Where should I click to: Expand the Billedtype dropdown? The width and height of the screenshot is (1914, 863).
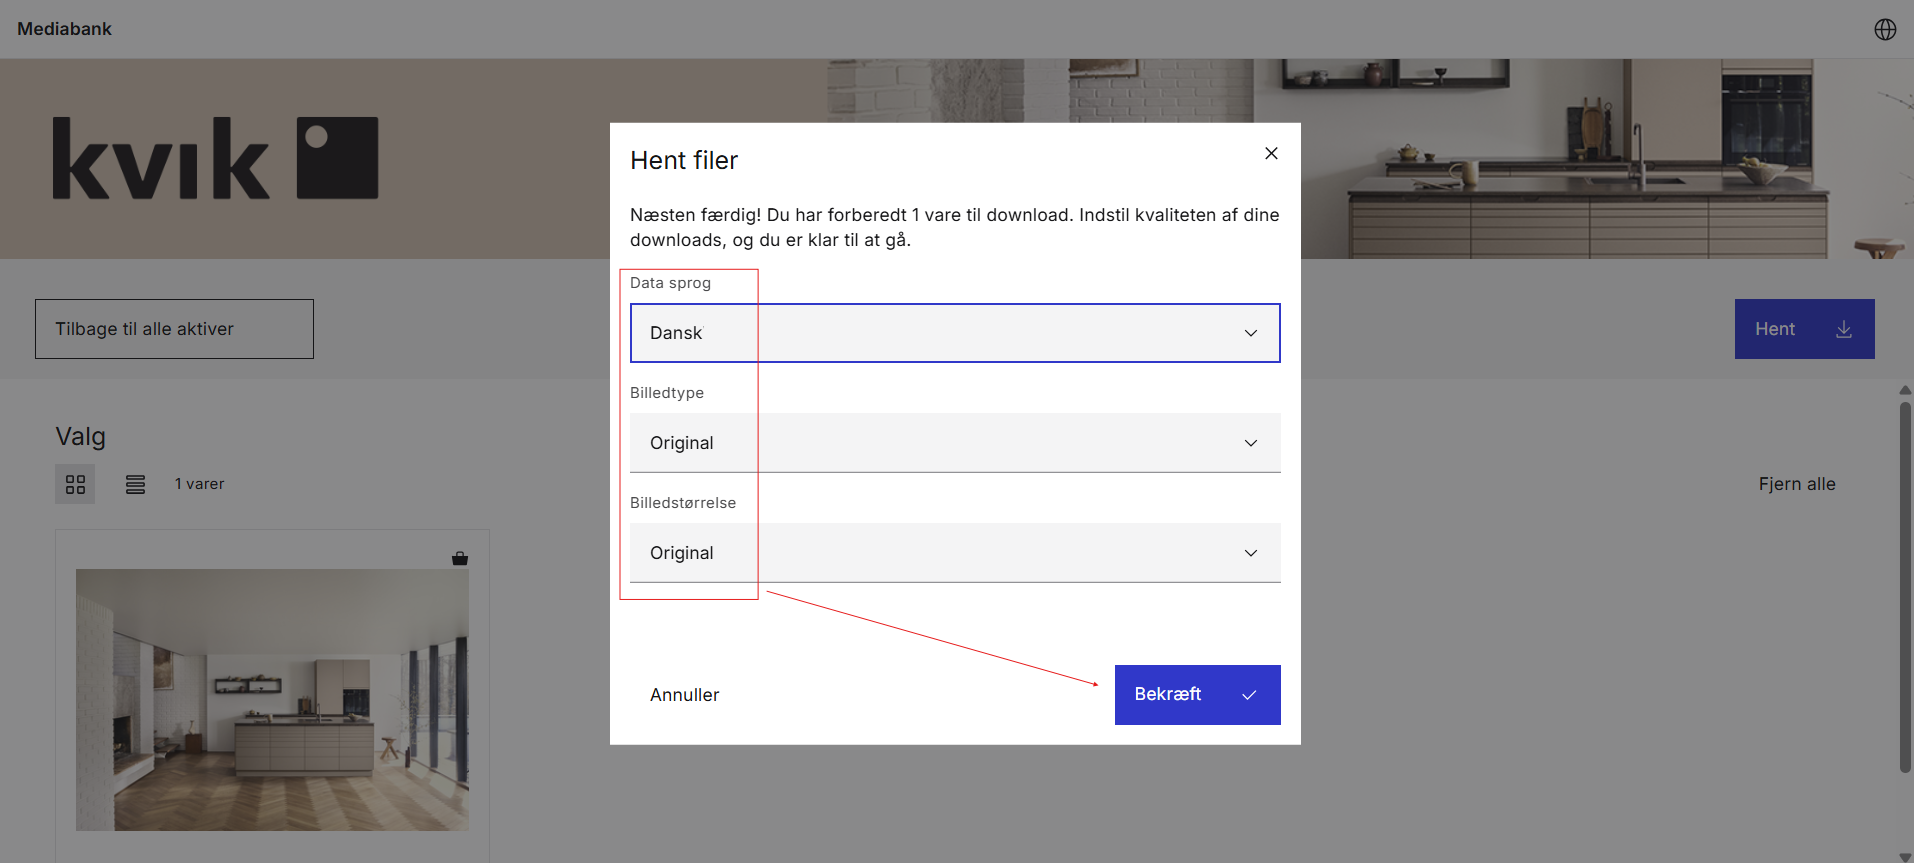pyautogui.click(x=954, y=443)
